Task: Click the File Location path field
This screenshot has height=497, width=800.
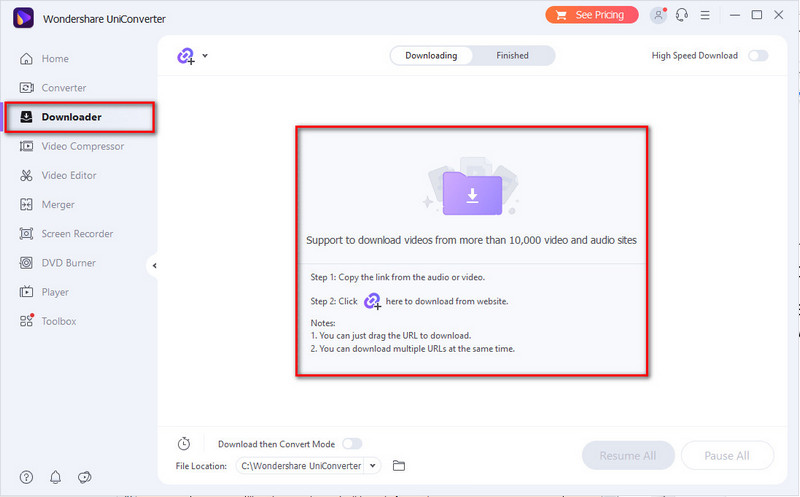Action: coord(301,465)
